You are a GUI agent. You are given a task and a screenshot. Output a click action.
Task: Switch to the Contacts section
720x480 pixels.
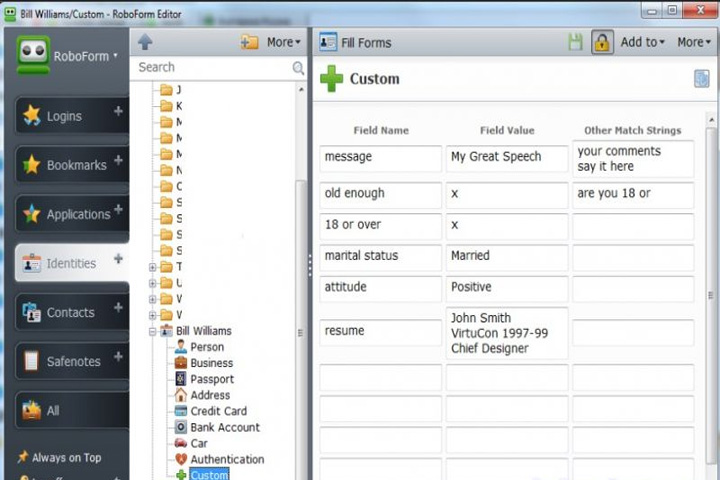(72, 312)
